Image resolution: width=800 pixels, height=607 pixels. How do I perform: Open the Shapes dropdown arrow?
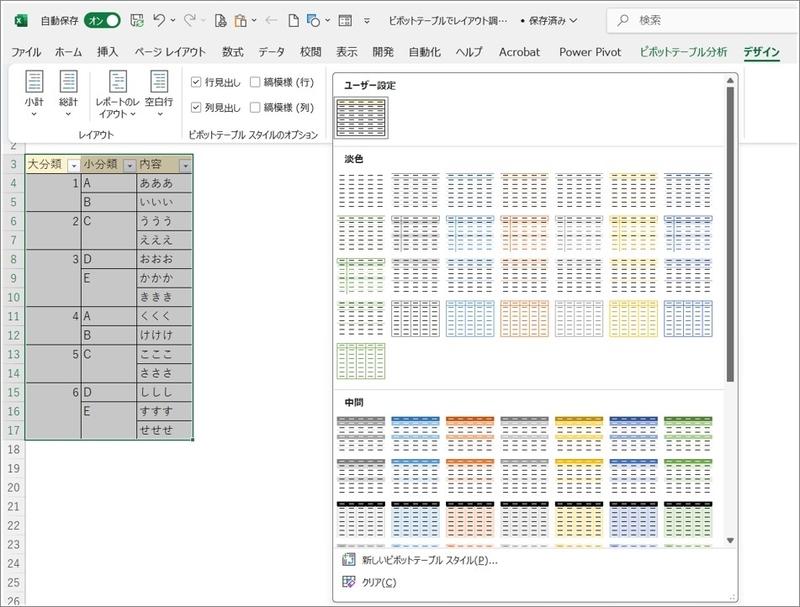coord(328,20)
